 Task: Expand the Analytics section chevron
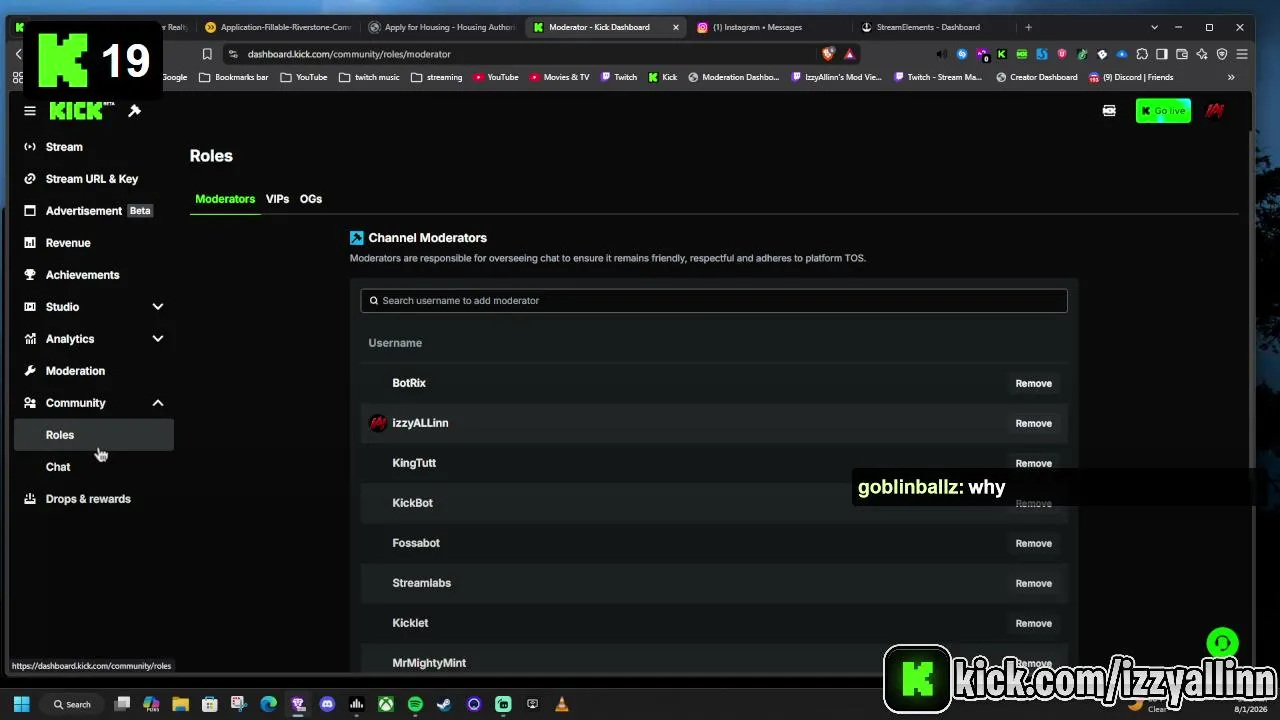click(157, 339)
